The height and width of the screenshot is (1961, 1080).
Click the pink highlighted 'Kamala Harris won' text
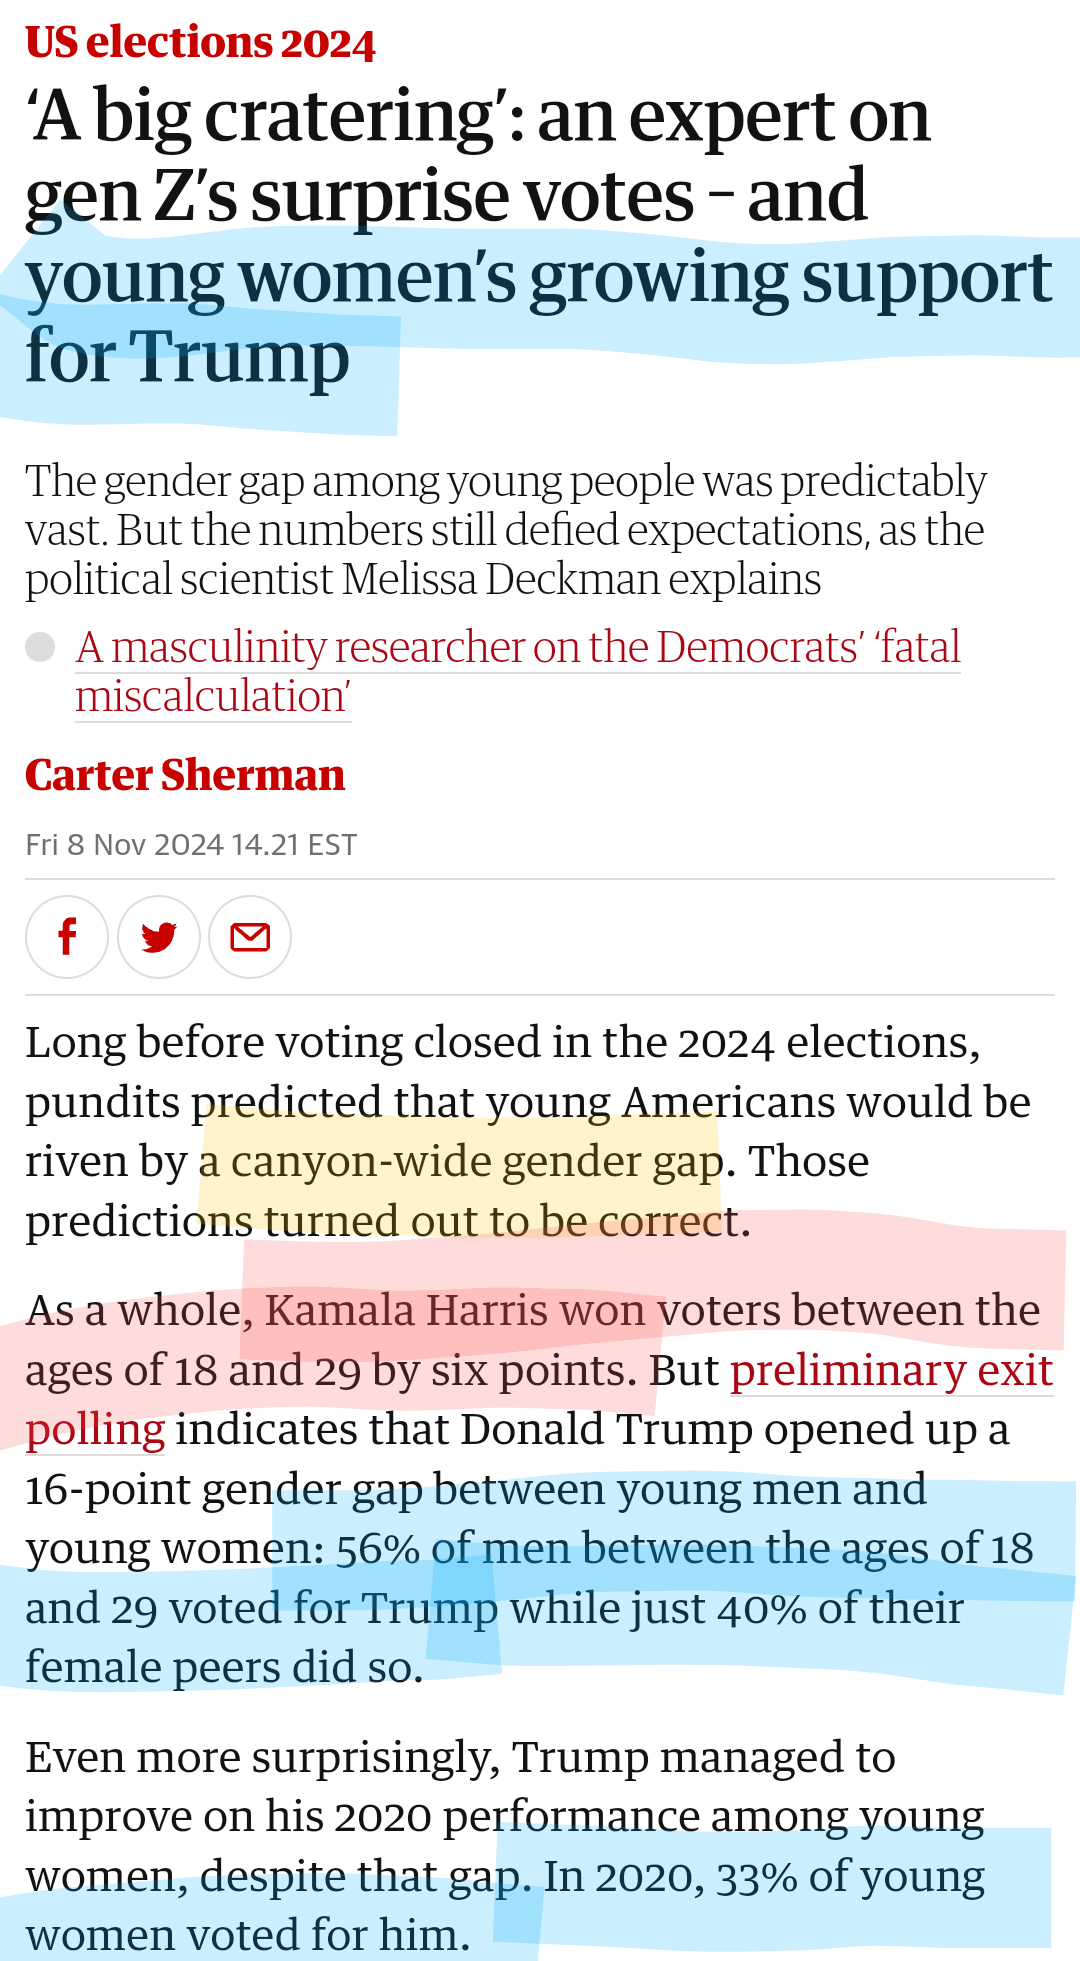click(455, 1311)
